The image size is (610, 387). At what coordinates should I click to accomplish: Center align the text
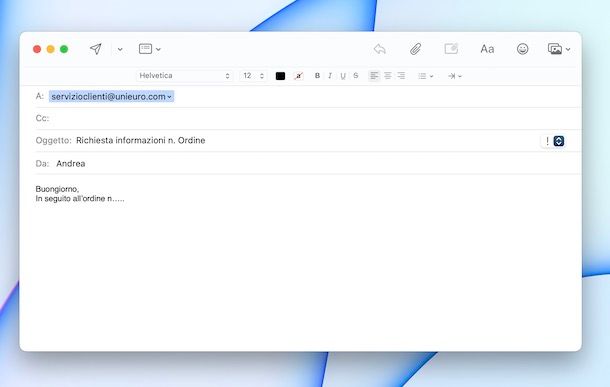pyautogui.click(x=388, y=75)
